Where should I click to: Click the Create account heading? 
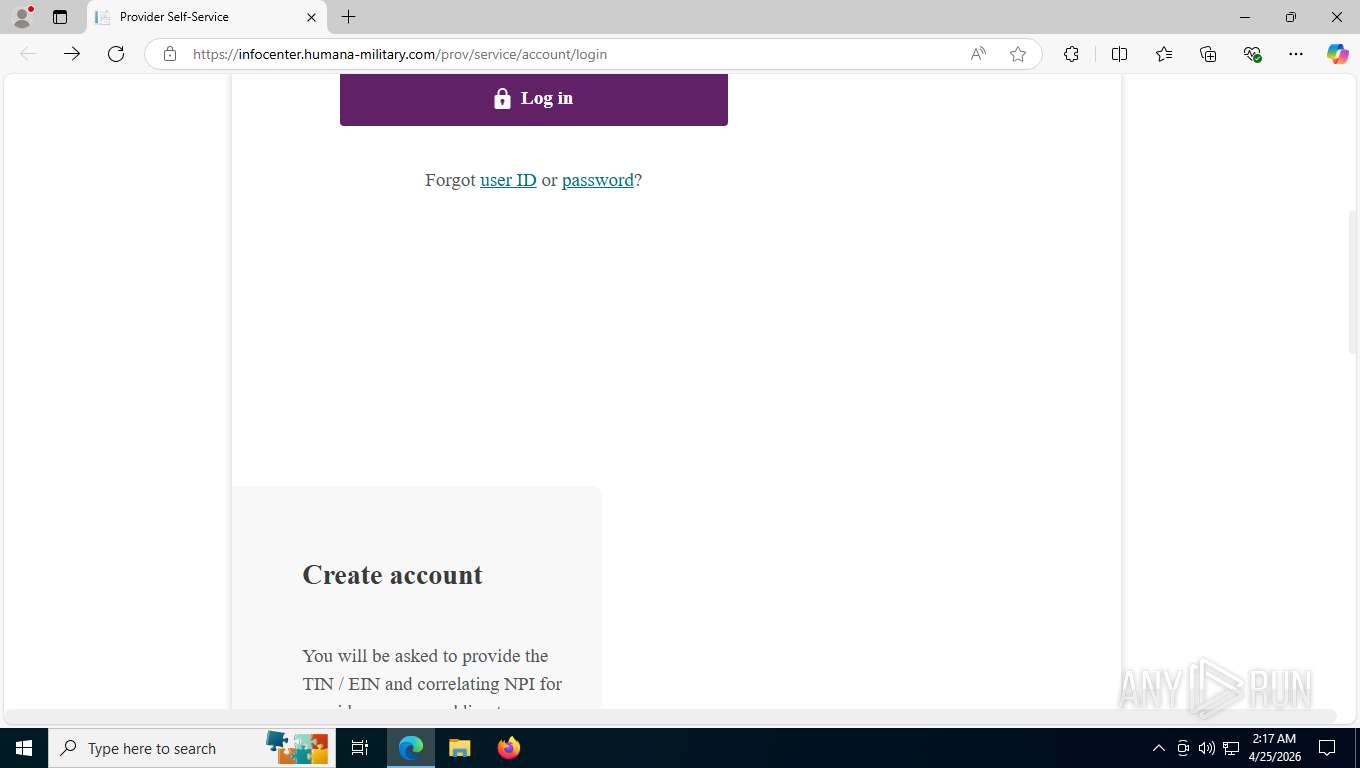pyautogui.click(x=392, y=575)
